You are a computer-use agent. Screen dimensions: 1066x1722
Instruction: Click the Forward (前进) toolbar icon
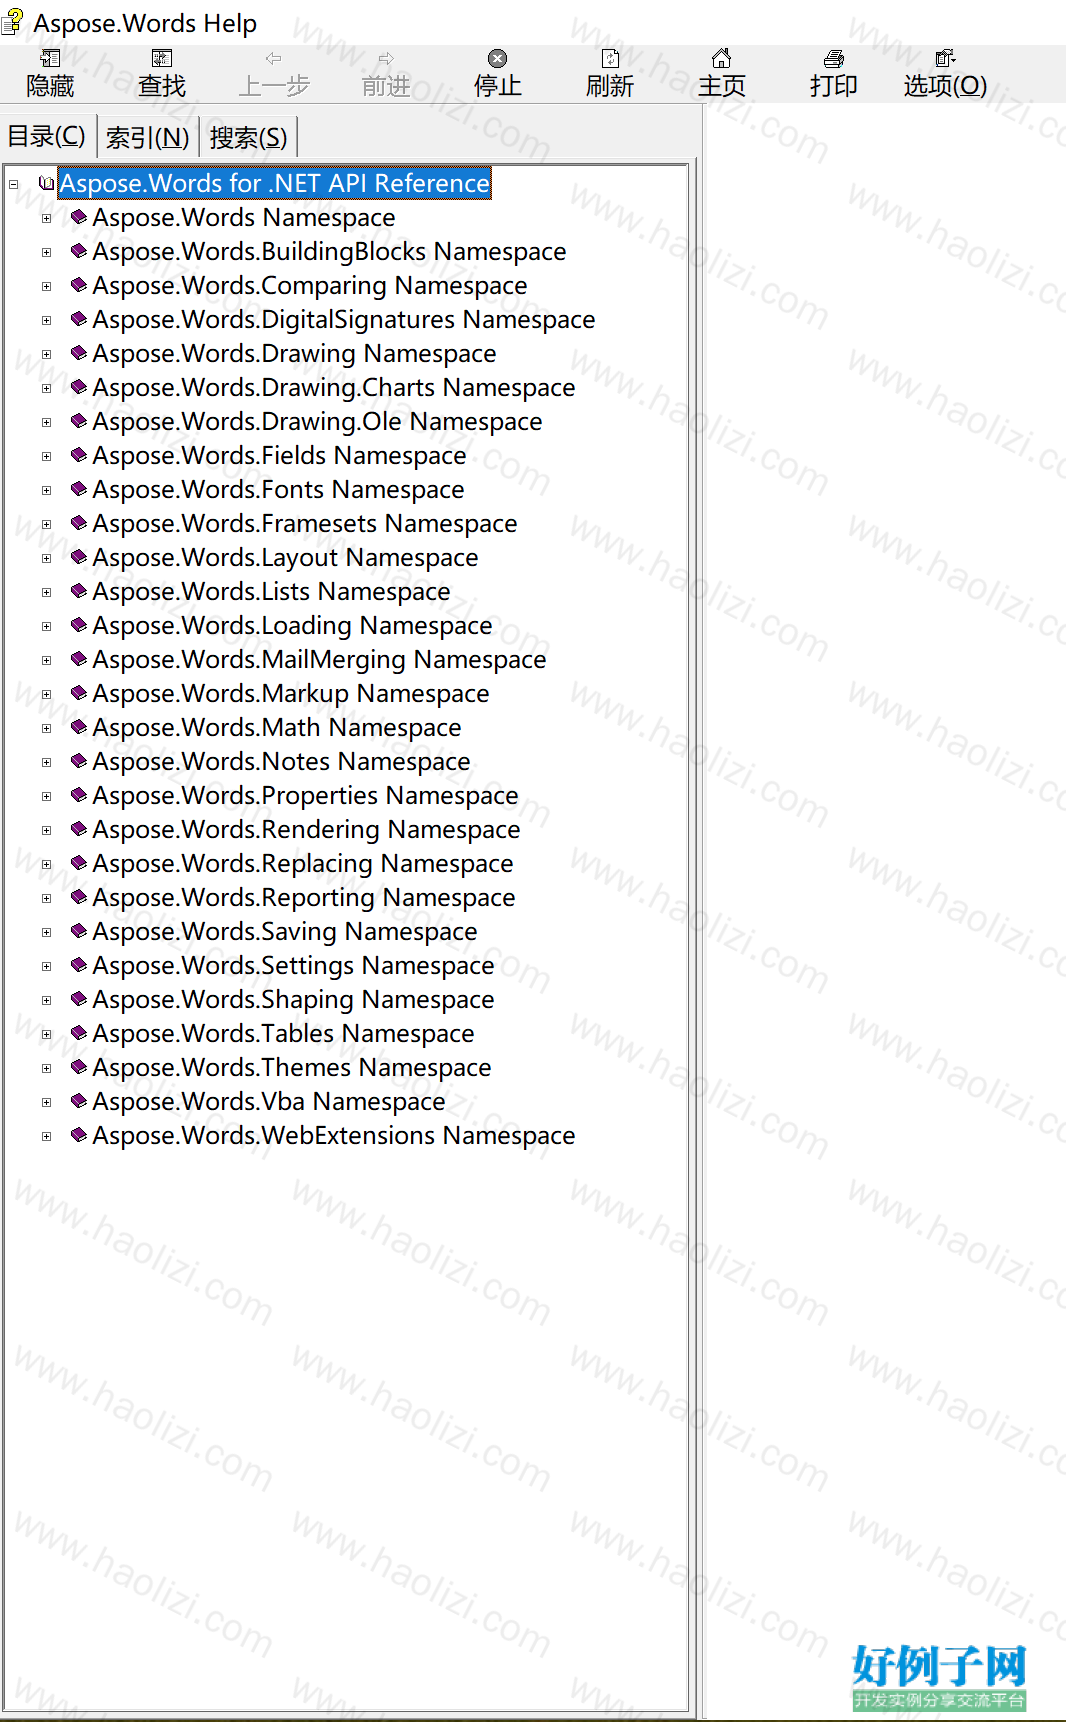(x=386, y=59)
